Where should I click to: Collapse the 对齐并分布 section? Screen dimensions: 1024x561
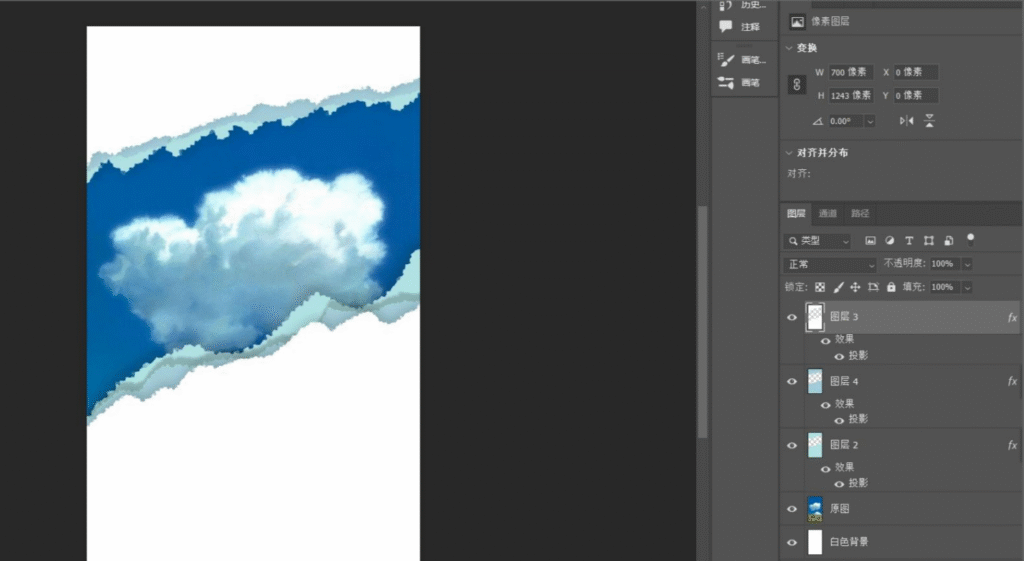pos(789,152)
